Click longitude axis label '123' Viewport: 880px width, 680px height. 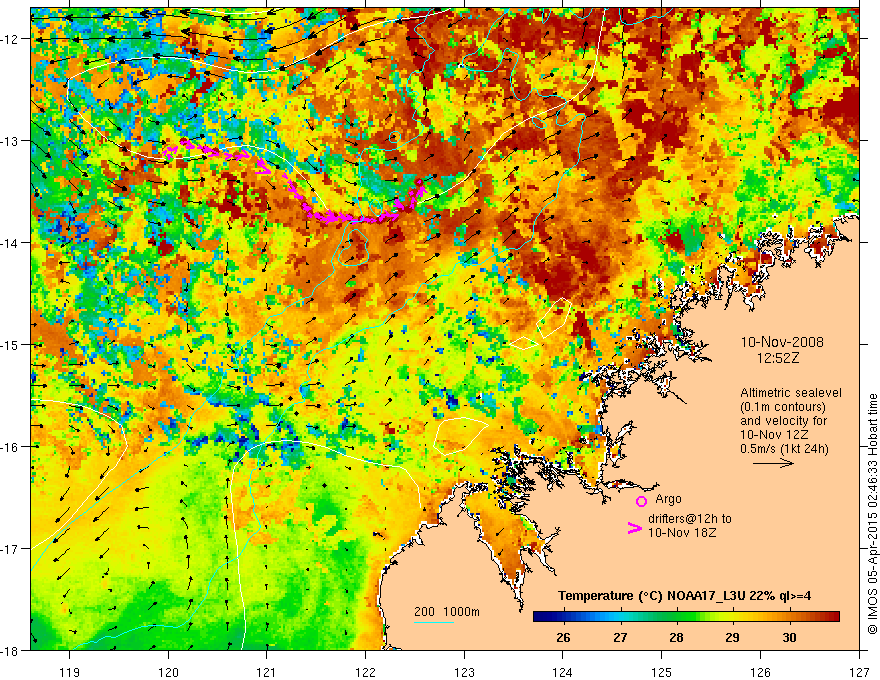[x=464, y=672]
